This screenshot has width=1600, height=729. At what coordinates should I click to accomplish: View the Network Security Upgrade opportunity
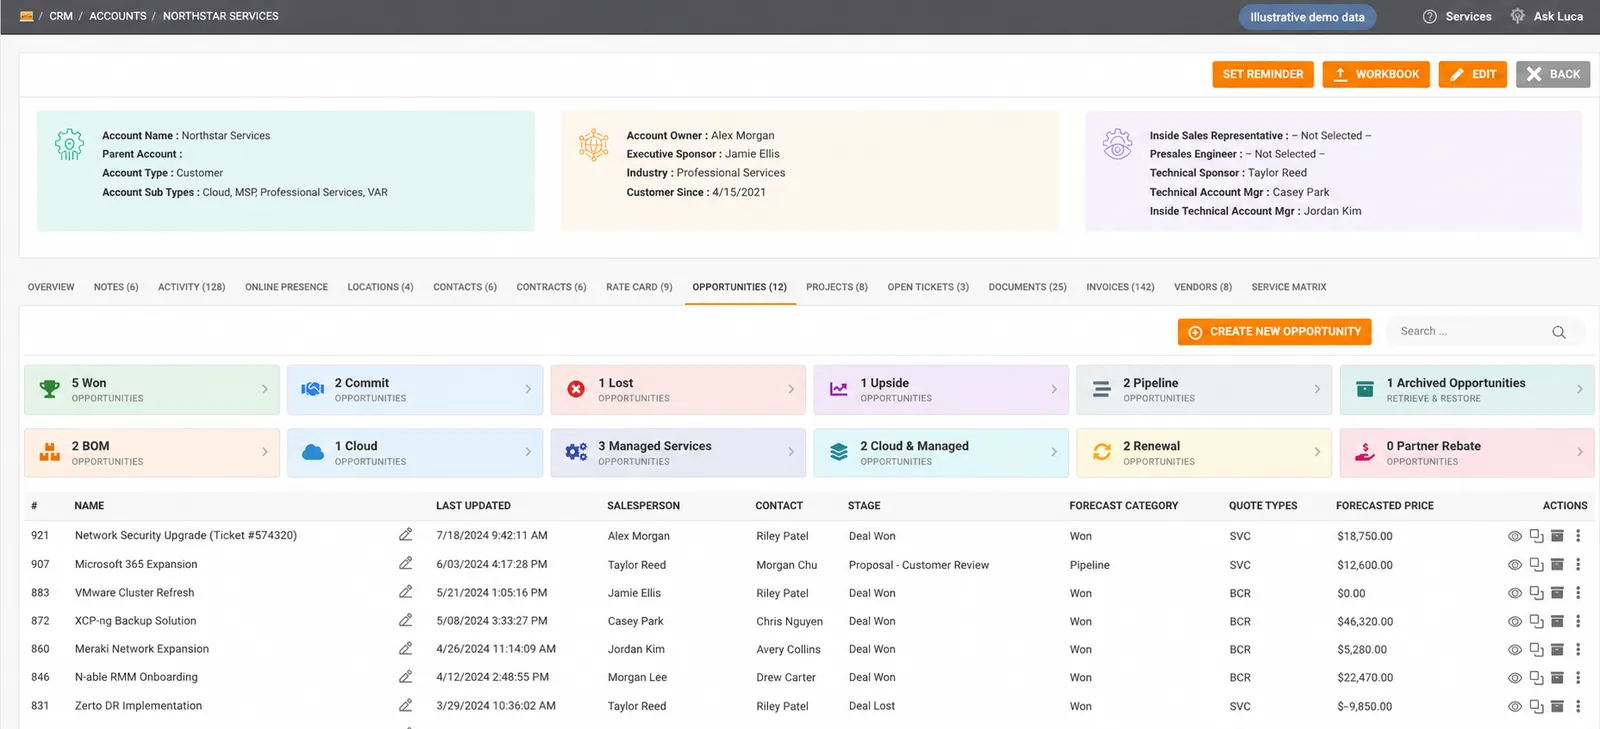coord(1515,536)
